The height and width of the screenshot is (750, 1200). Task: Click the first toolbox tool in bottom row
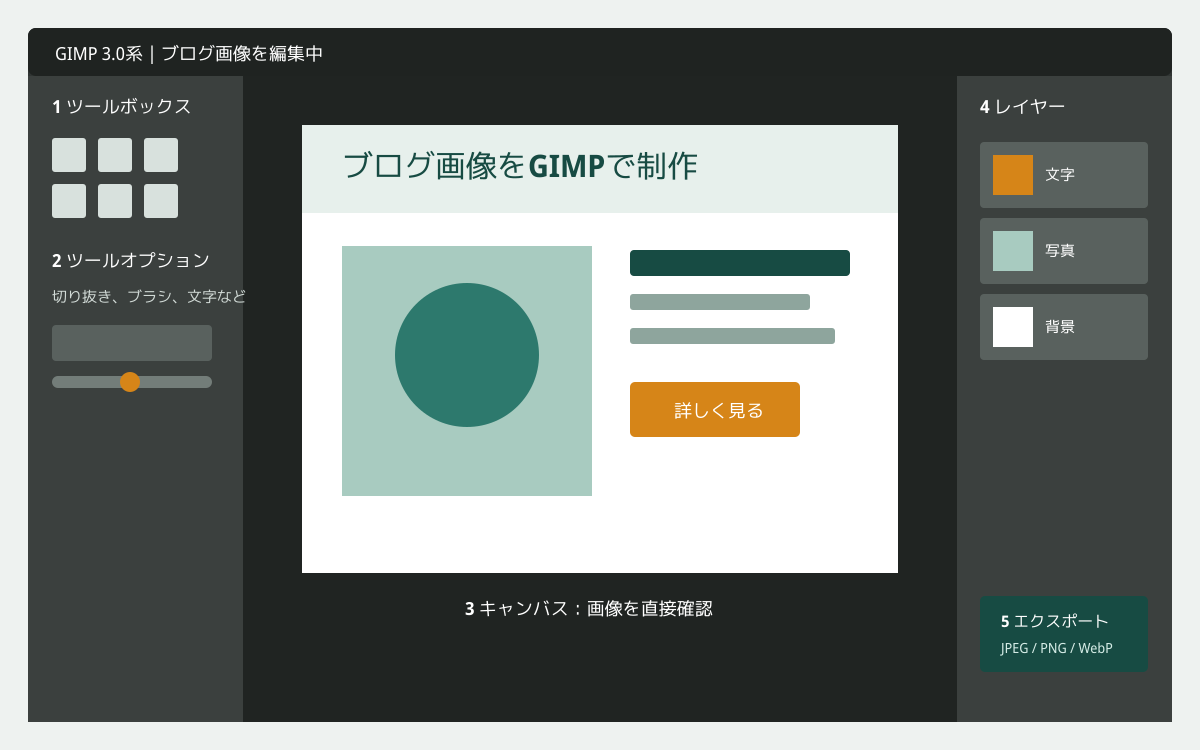pos(69,201)
